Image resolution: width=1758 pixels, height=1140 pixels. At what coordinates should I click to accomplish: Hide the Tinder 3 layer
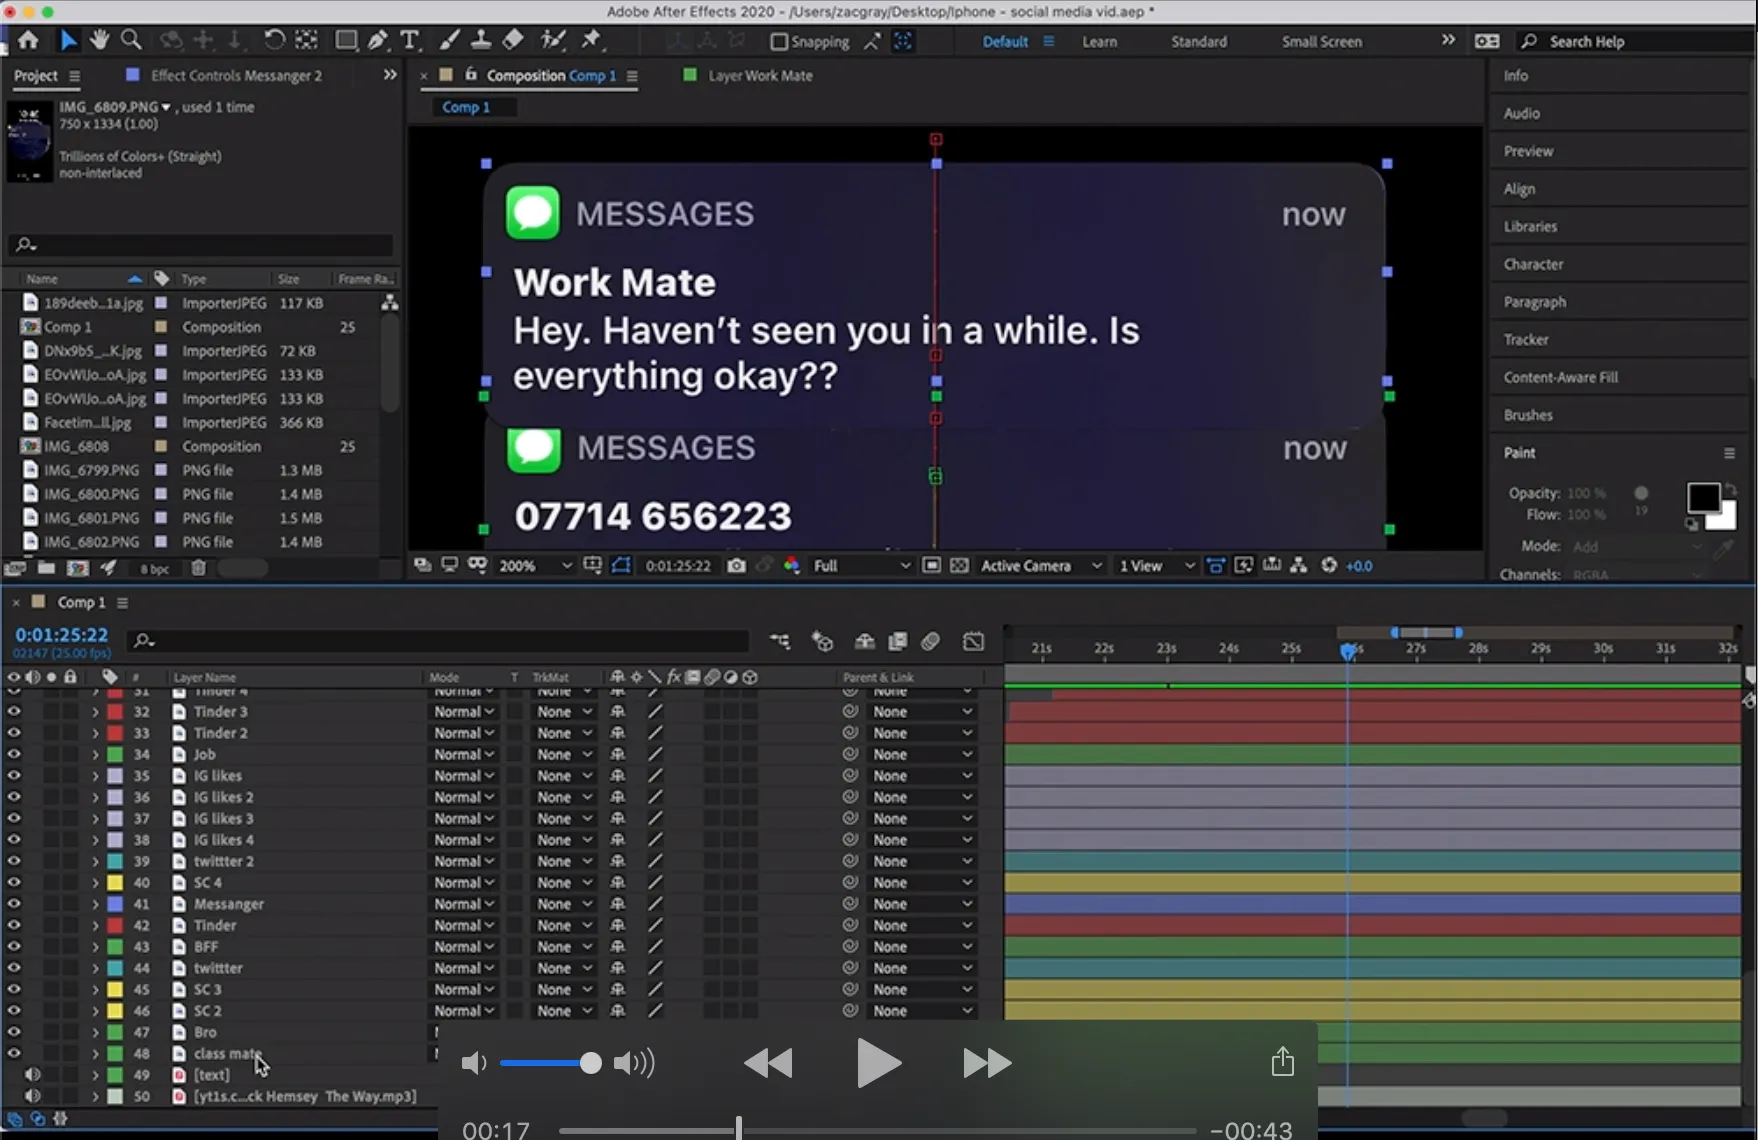[x=14, y=711]
